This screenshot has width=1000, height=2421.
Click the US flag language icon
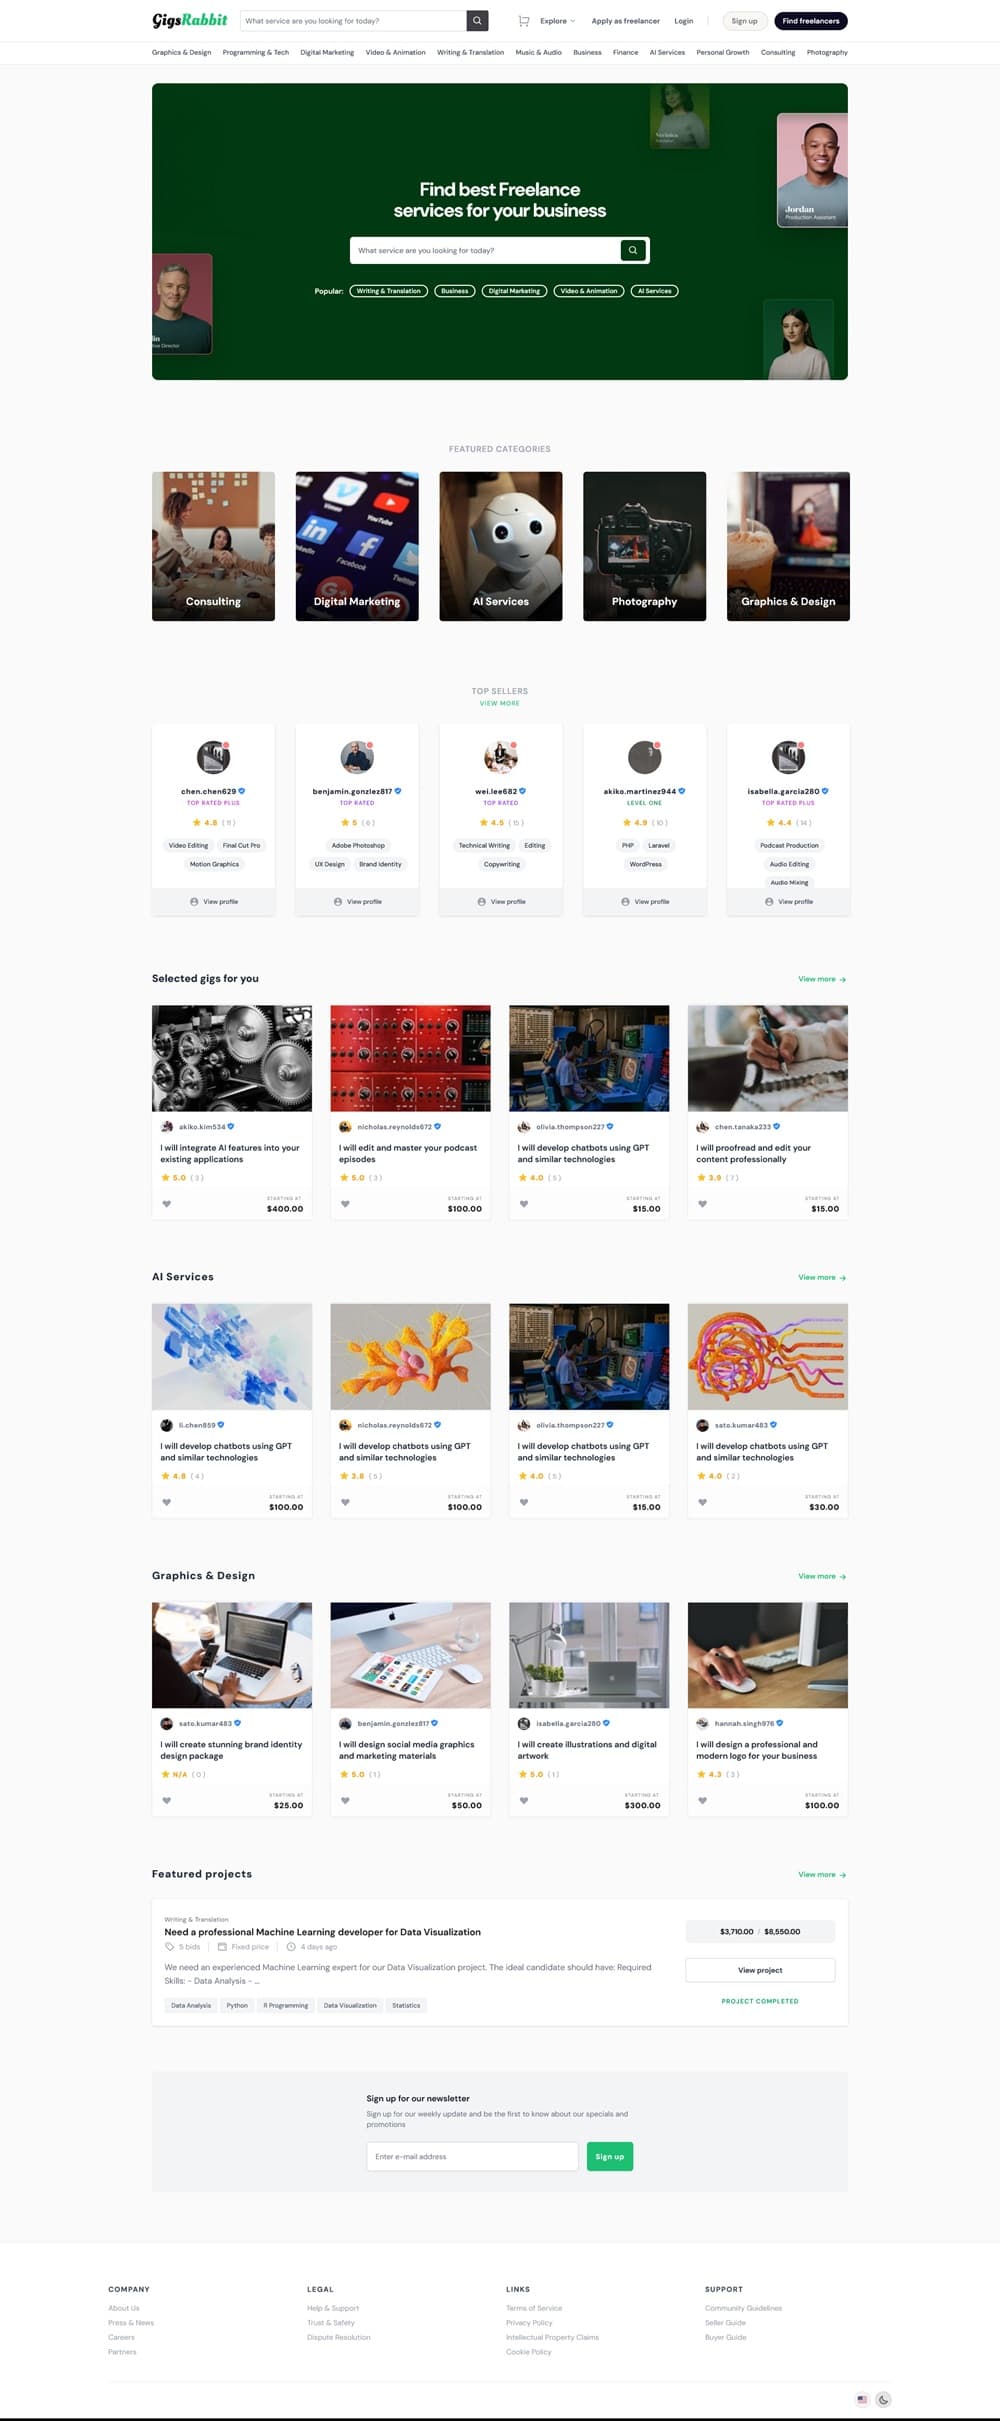pos(862,2399)
